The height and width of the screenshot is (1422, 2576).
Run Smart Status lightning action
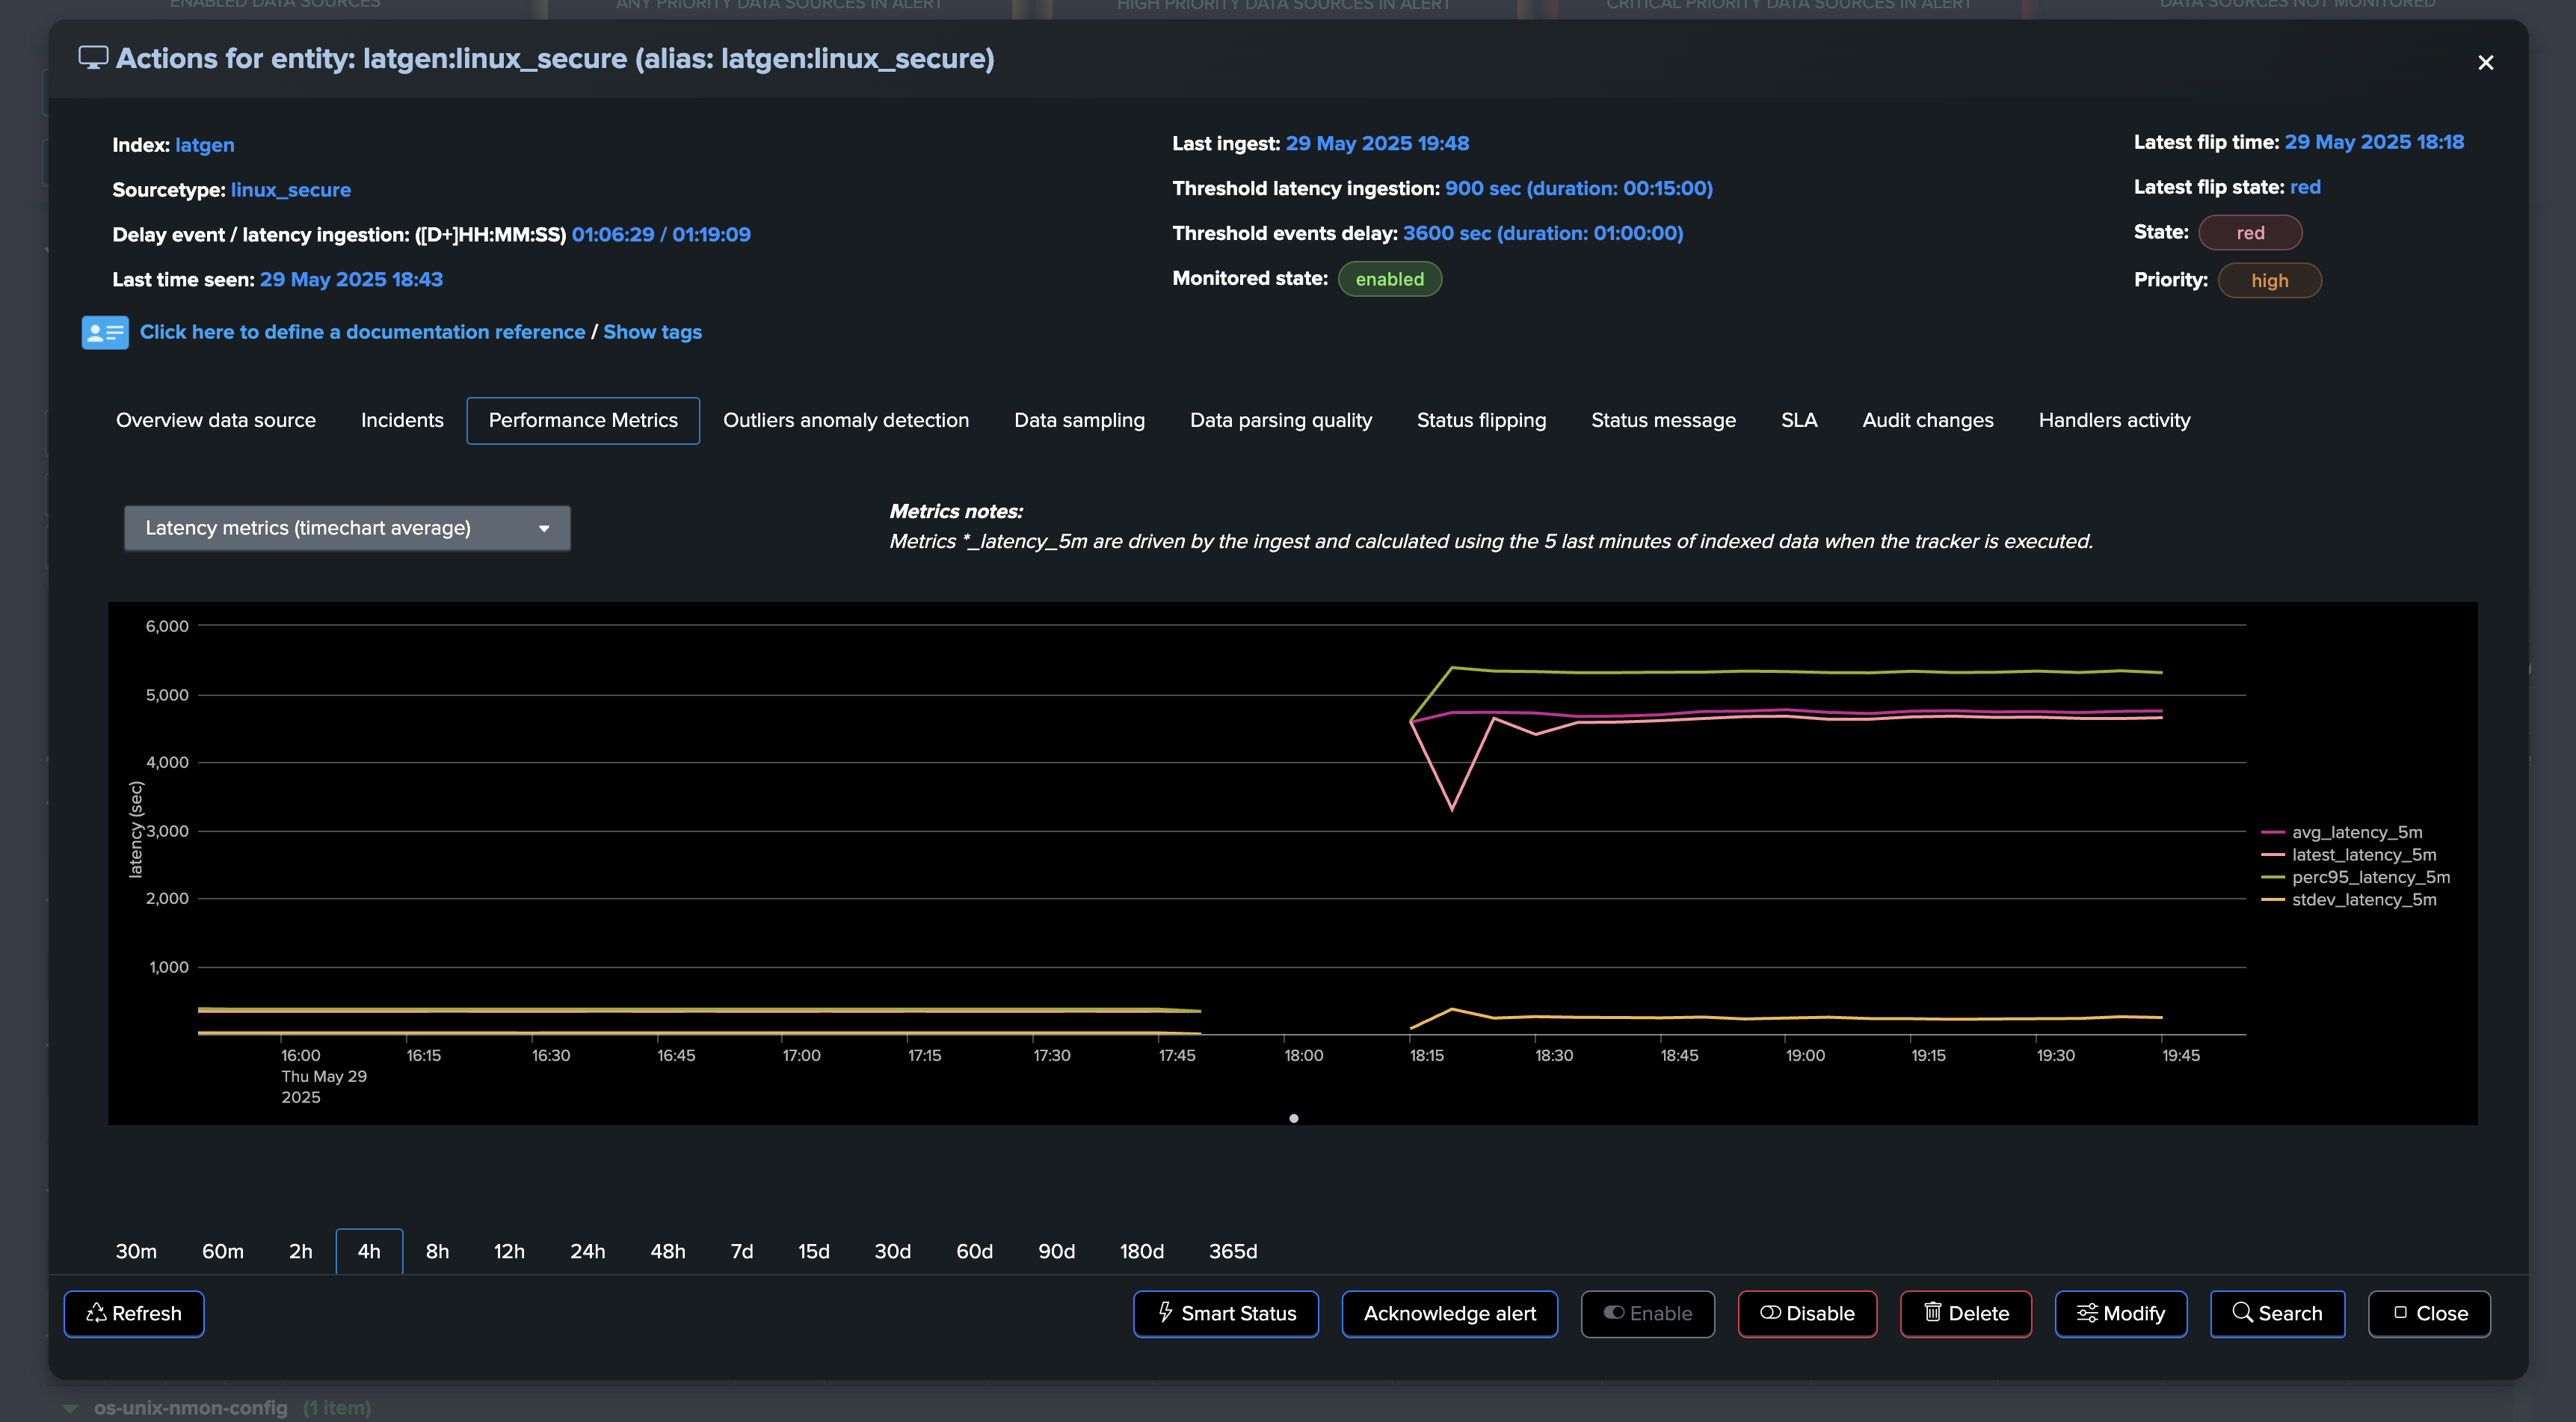(1225, 1313)
